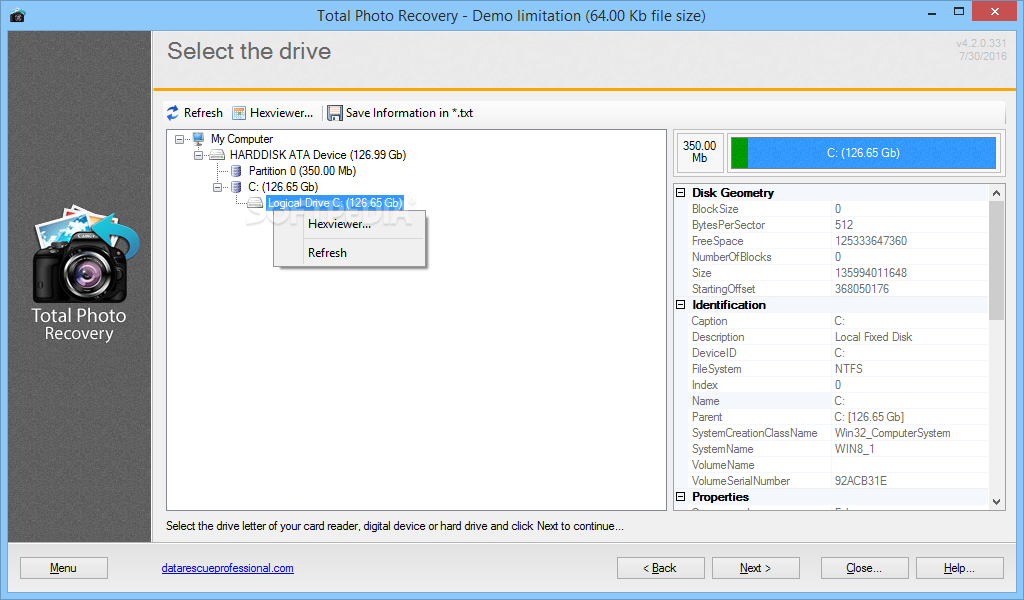1024x600 pixels.
Task: Select the green 350.00 Mb partition segment
Action: [x=739, y=153]
